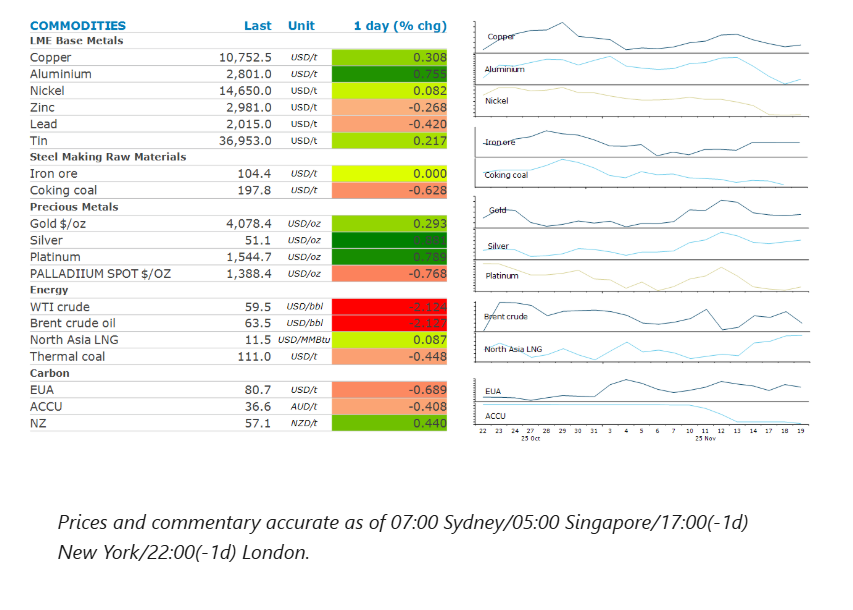Open the Platinum sparkline chart

642,276
